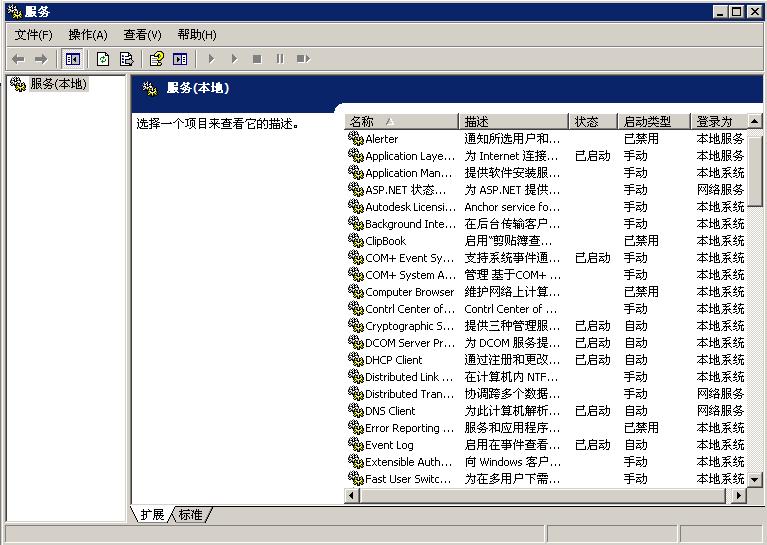Select the ASP.NET 状态 service icon
Image resolution: width=767 pixels, height=545 pixels.
click(x=356, y=189)
